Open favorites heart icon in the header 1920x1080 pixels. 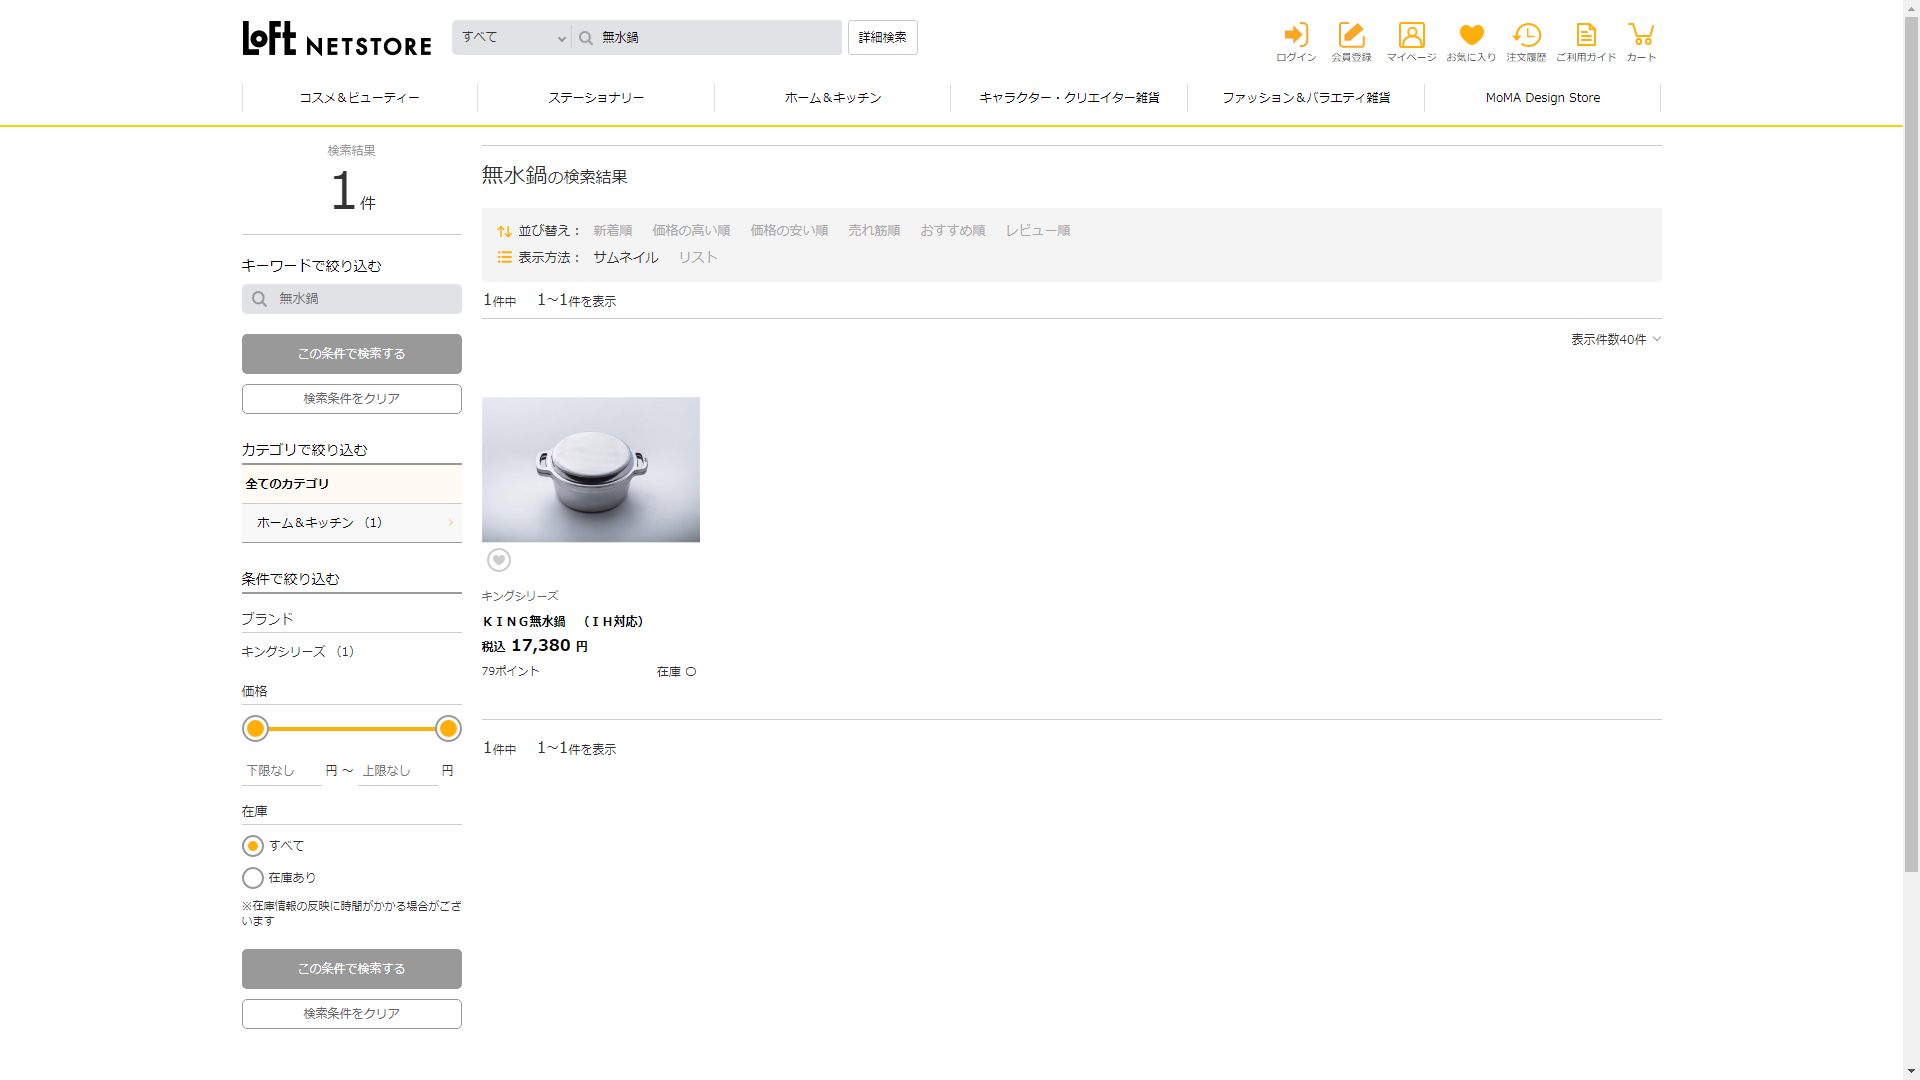point(1471,36)
